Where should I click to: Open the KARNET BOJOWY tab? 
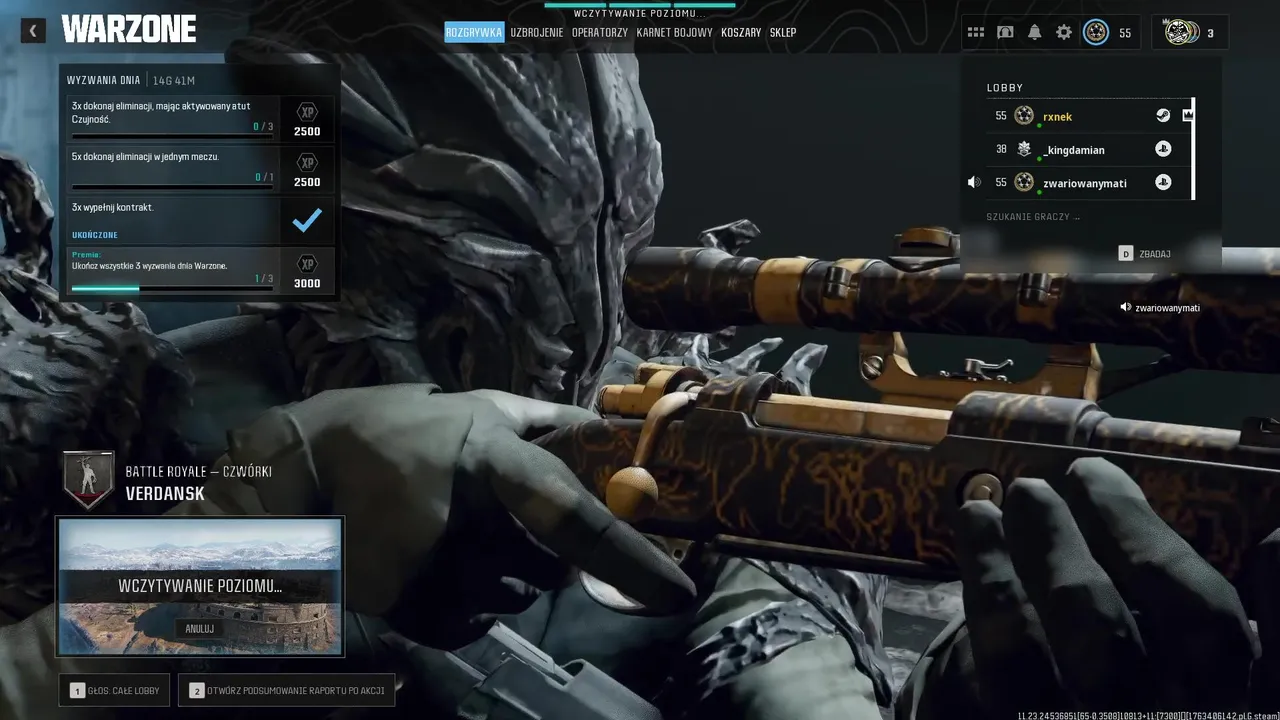click(x=675, y=32)
